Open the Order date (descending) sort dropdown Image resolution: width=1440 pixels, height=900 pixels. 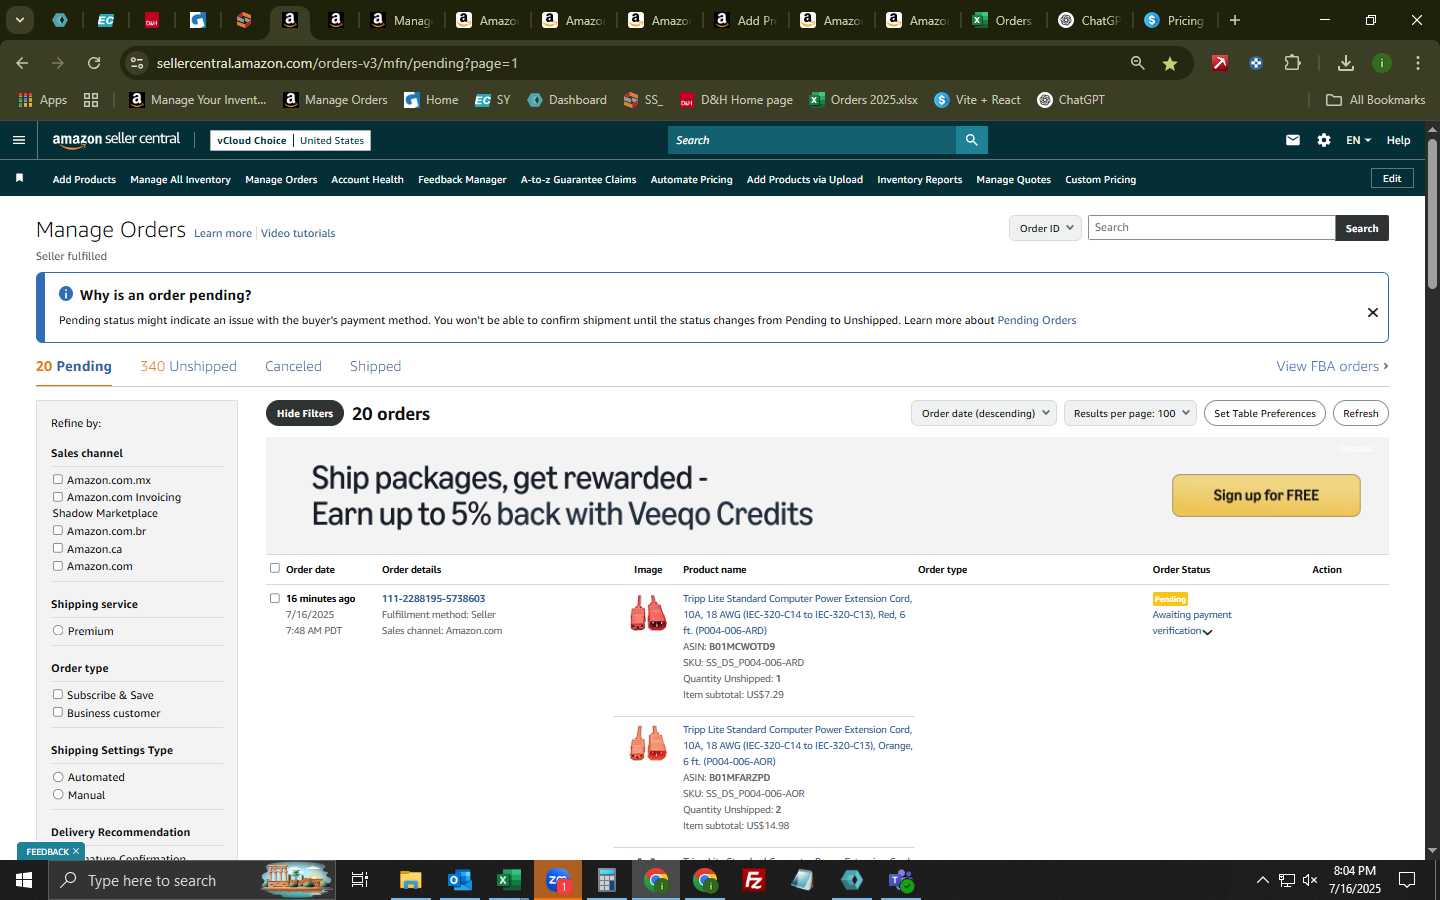click(984, 413)
